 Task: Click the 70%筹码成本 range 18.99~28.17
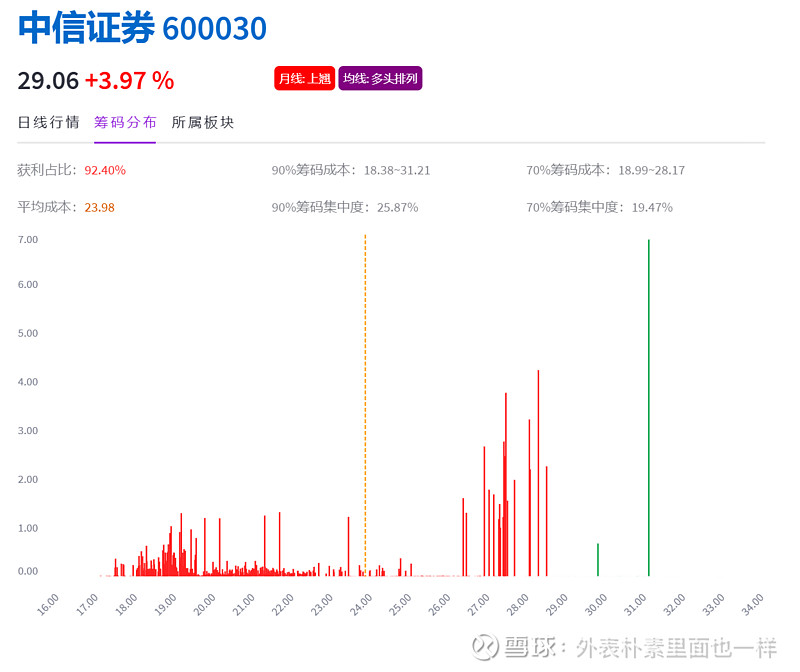652,170
